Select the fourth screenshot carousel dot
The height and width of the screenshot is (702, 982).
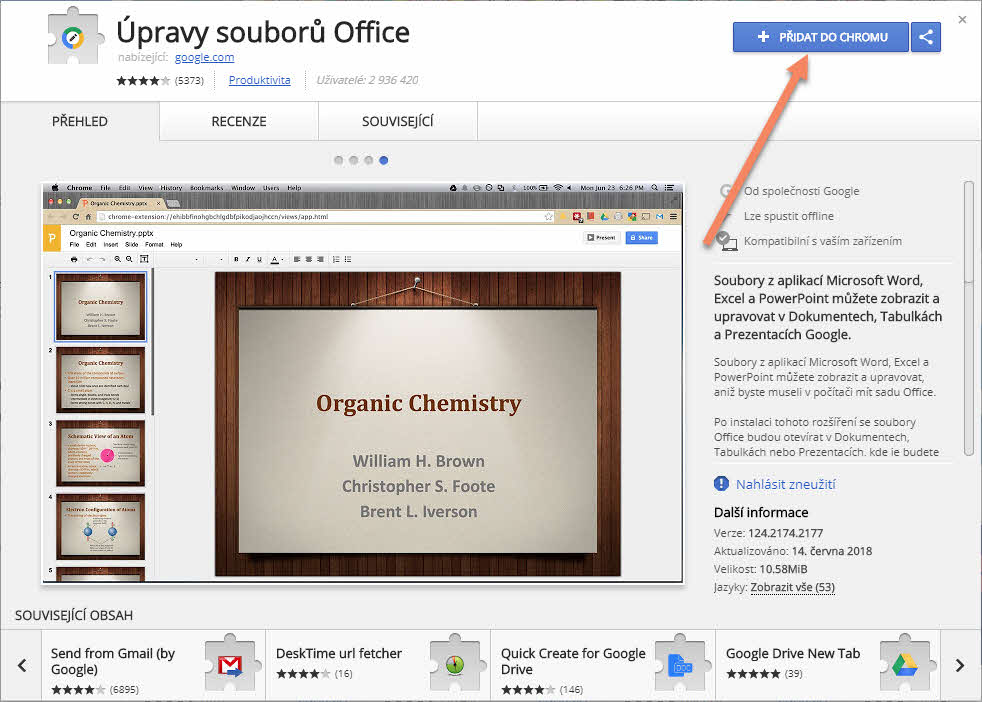384,160
